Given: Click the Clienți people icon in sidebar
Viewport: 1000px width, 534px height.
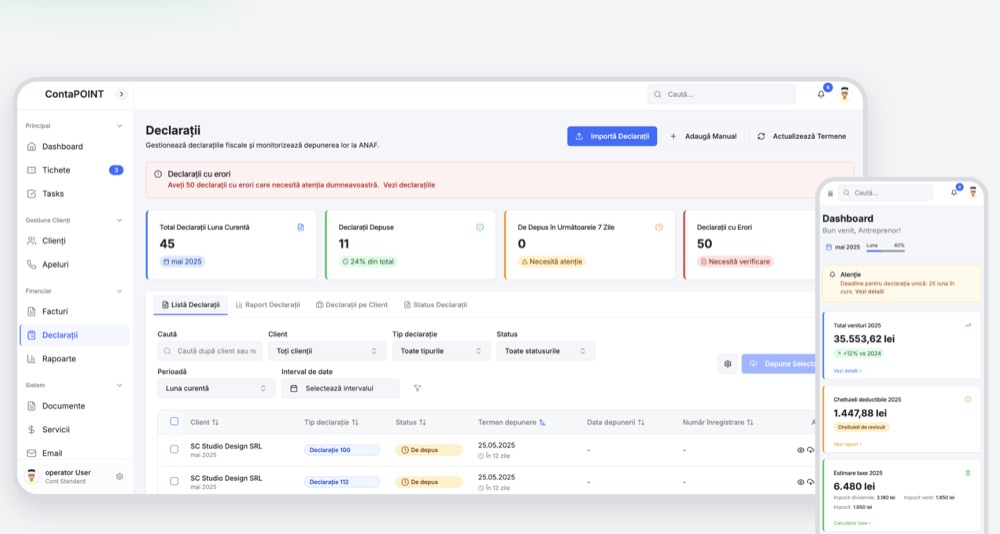Looking at the screenshot, I should coord(31,241).
